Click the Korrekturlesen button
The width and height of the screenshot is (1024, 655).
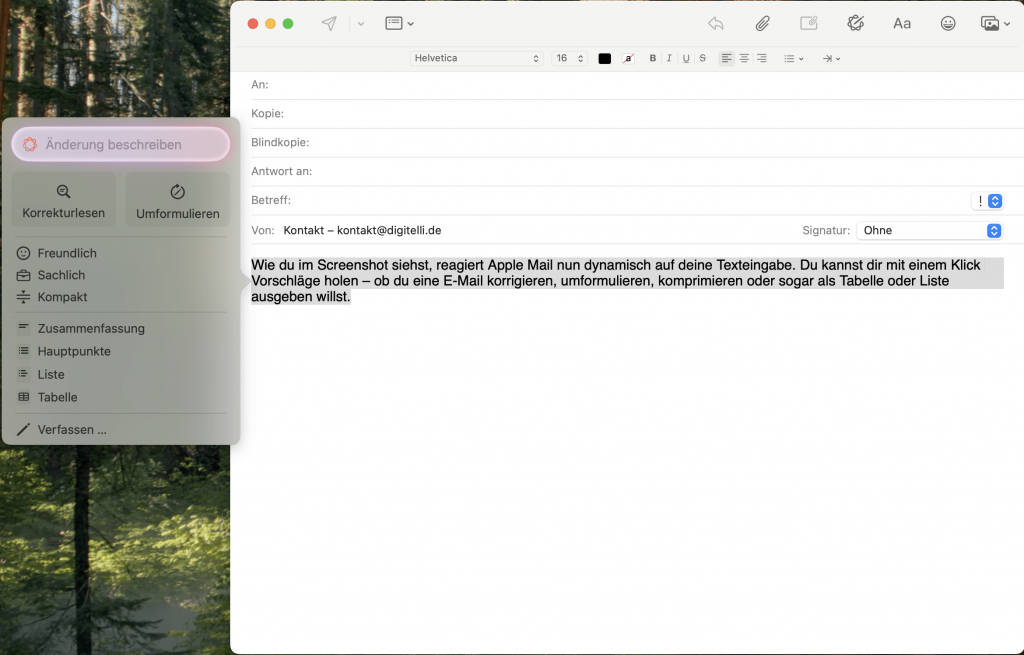tap(64, 200)
